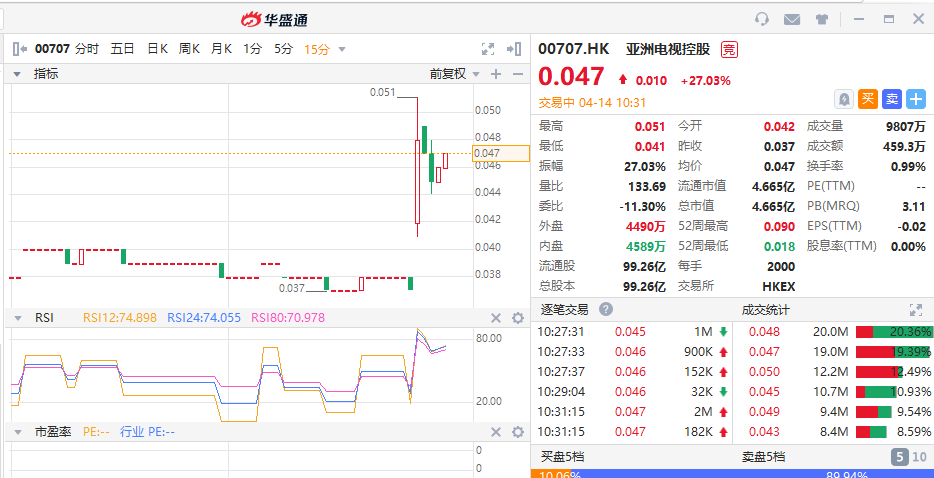Switch to 1分 chart tab

[x=252, y=49]
